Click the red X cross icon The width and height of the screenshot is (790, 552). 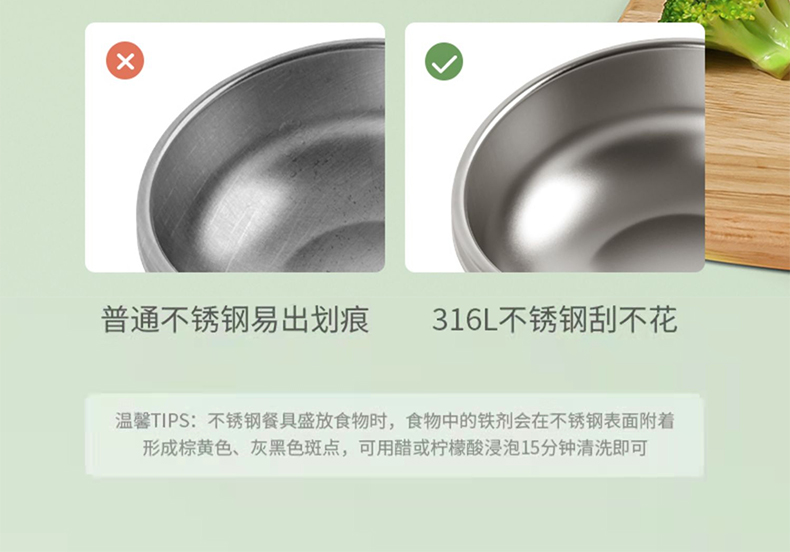click(x=125, y=60)
